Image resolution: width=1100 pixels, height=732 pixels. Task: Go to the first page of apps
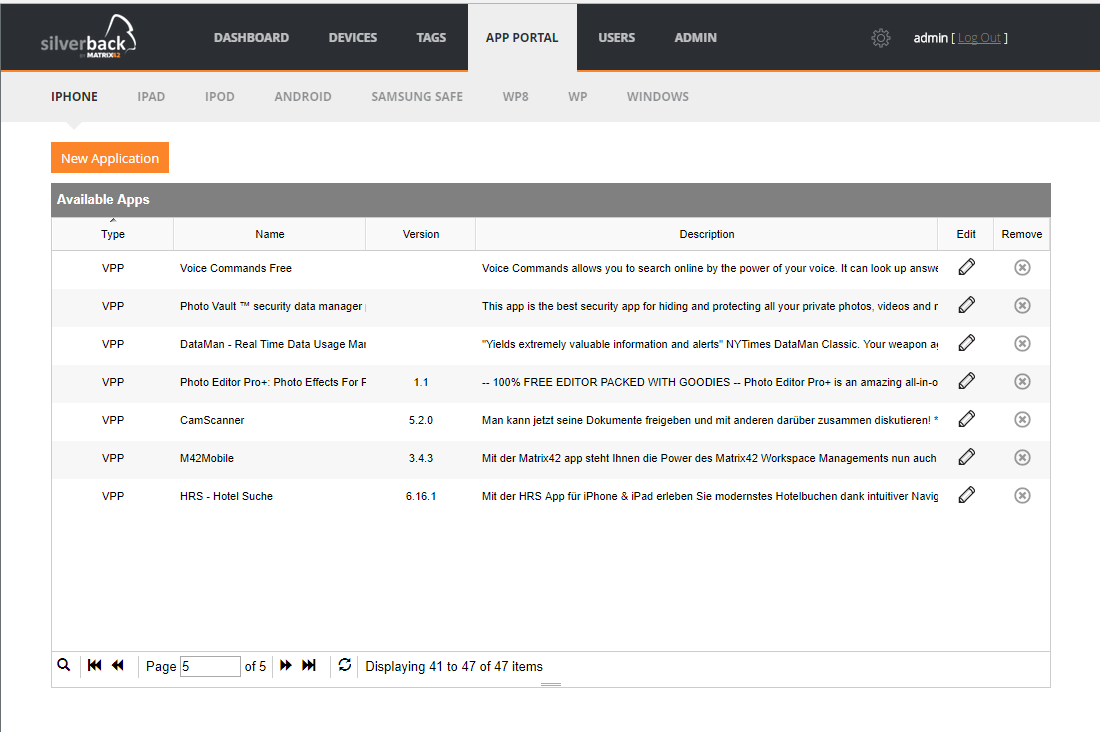[x=95, y=665]
